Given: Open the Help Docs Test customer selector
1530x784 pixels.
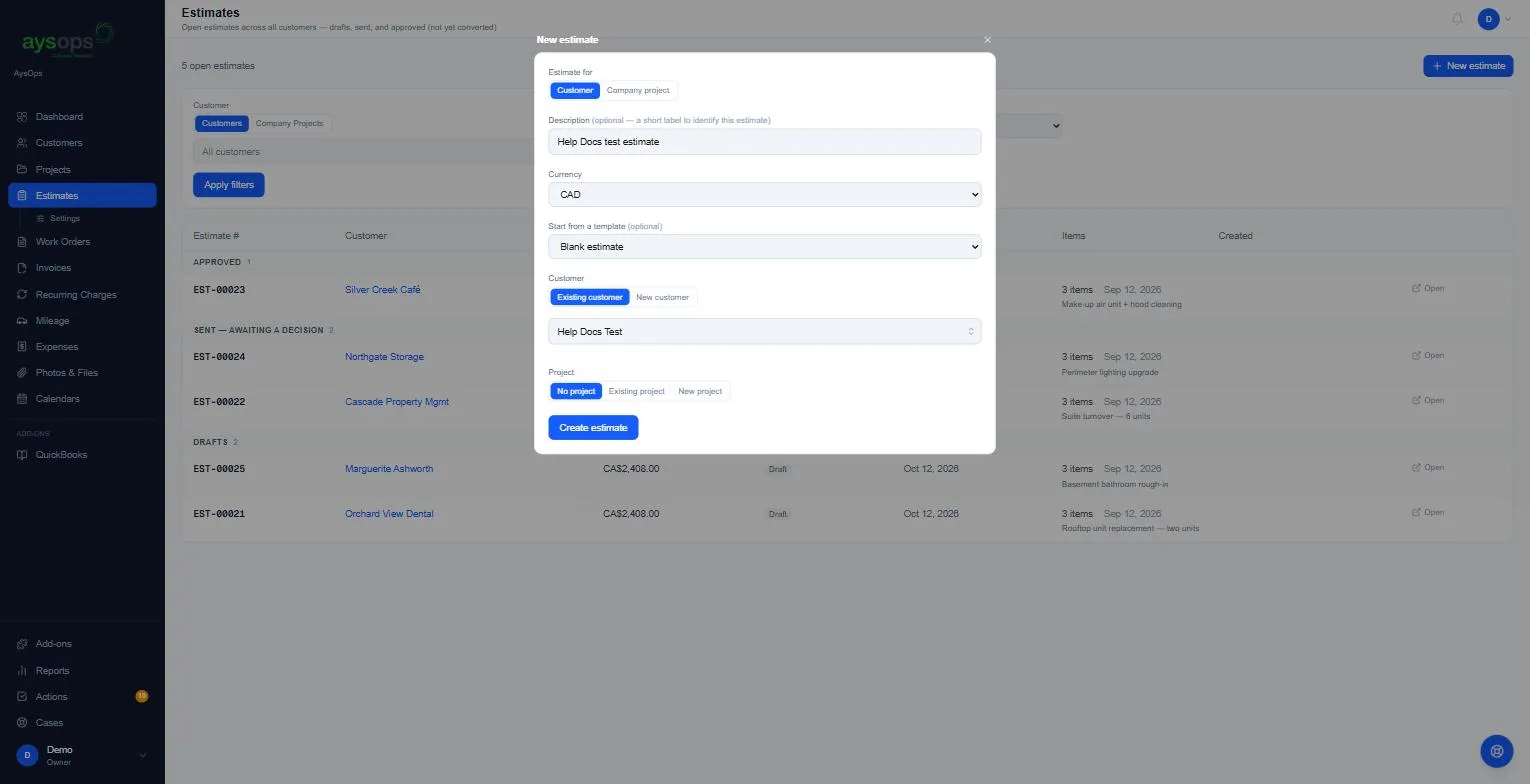Looking at the screenshot, I should coord(765,332).
